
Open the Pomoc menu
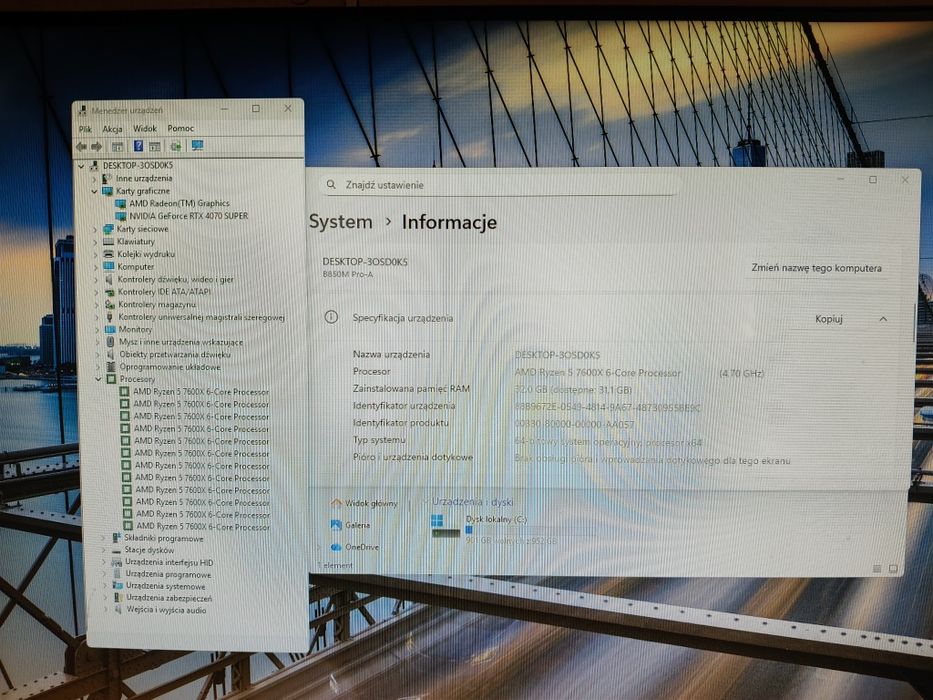click(181, 128)
